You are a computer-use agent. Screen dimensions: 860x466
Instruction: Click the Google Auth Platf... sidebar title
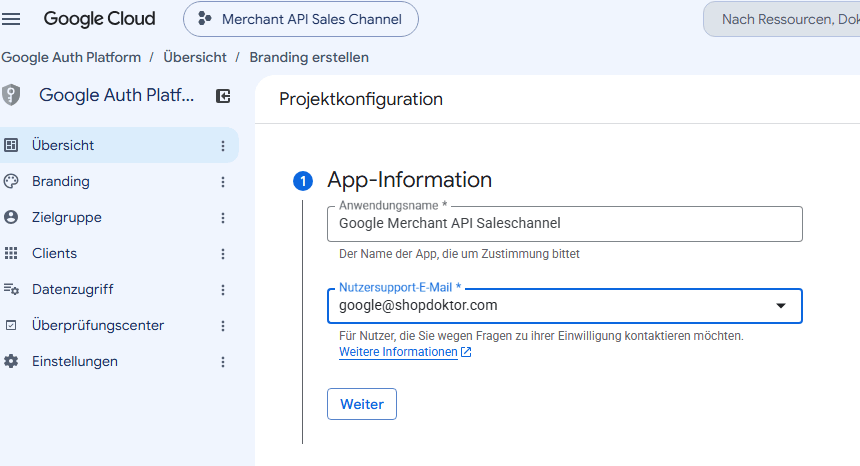pyautogui.click(x=116, y=95)
